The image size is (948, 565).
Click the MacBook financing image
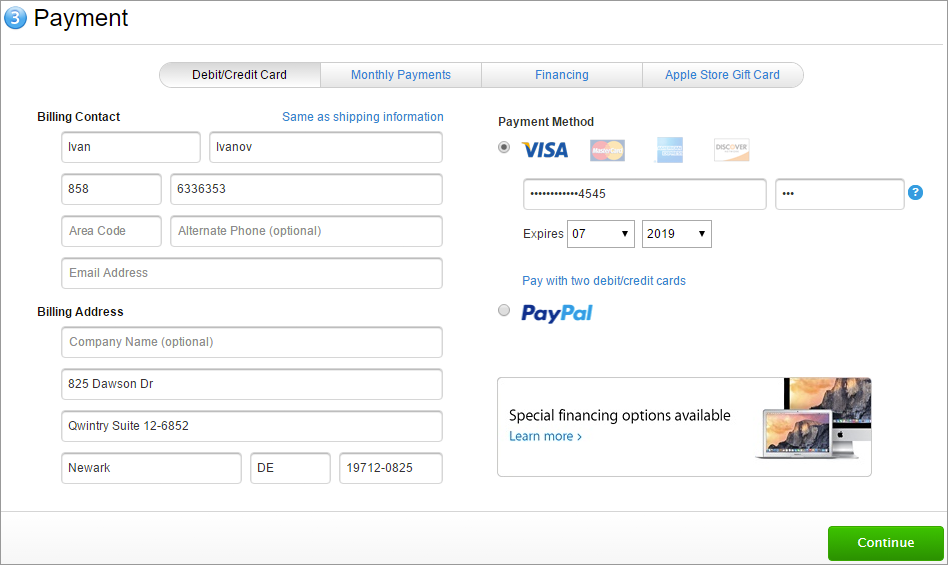pyautogui.click(x=814, y=422)
